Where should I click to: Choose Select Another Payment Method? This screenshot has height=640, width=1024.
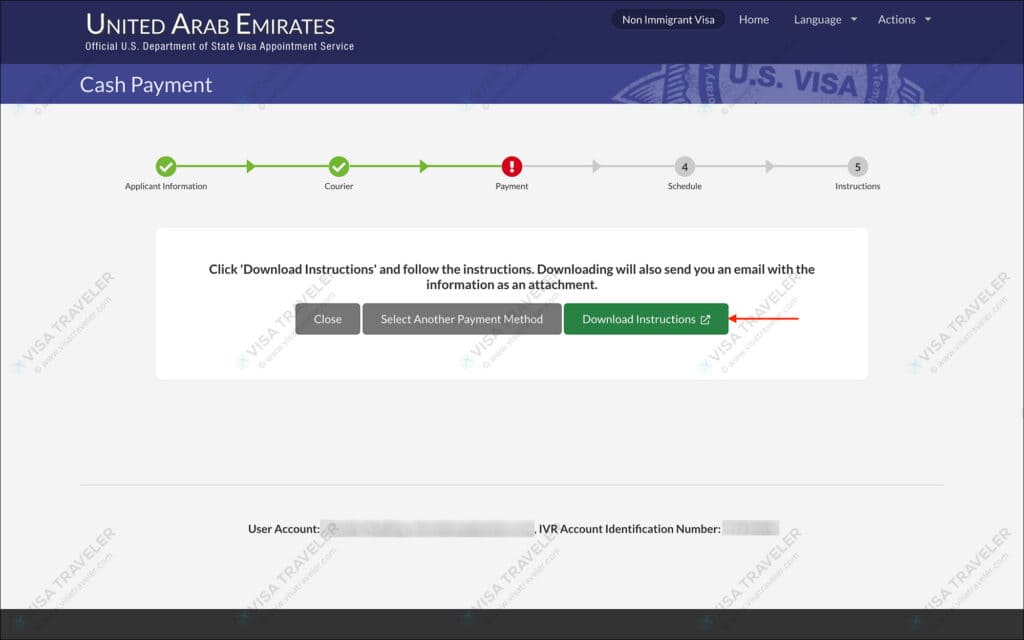[462, 319]
